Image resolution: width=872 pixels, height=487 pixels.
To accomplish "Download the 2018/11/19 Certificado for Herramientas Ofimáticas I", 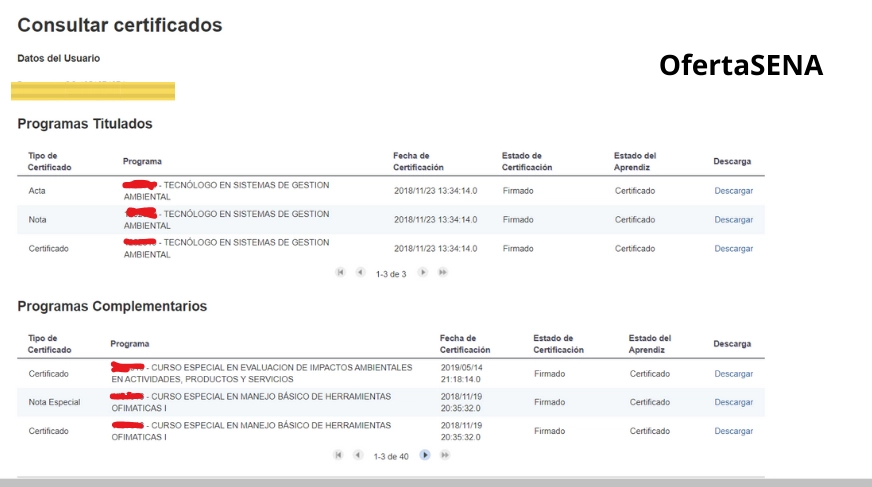I will point(734,431).
